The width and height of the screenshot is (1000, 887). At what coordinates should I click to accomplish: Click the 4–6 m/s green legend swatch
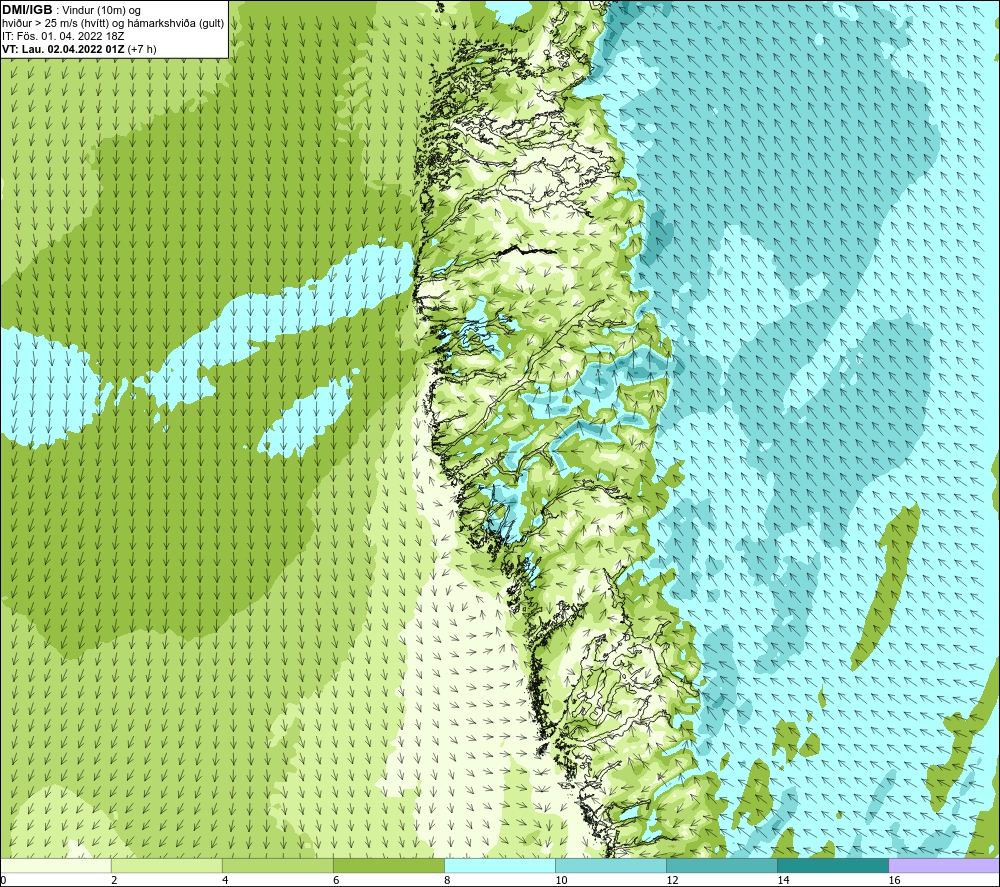278,866
